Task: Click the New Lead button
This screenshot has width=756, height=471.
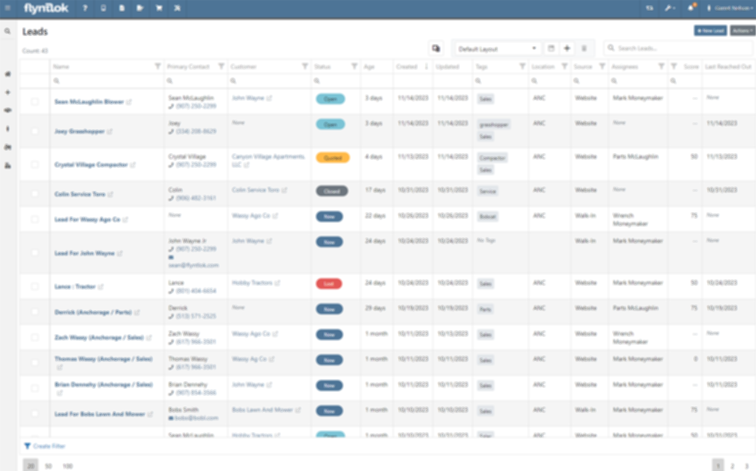Action: 710,31
